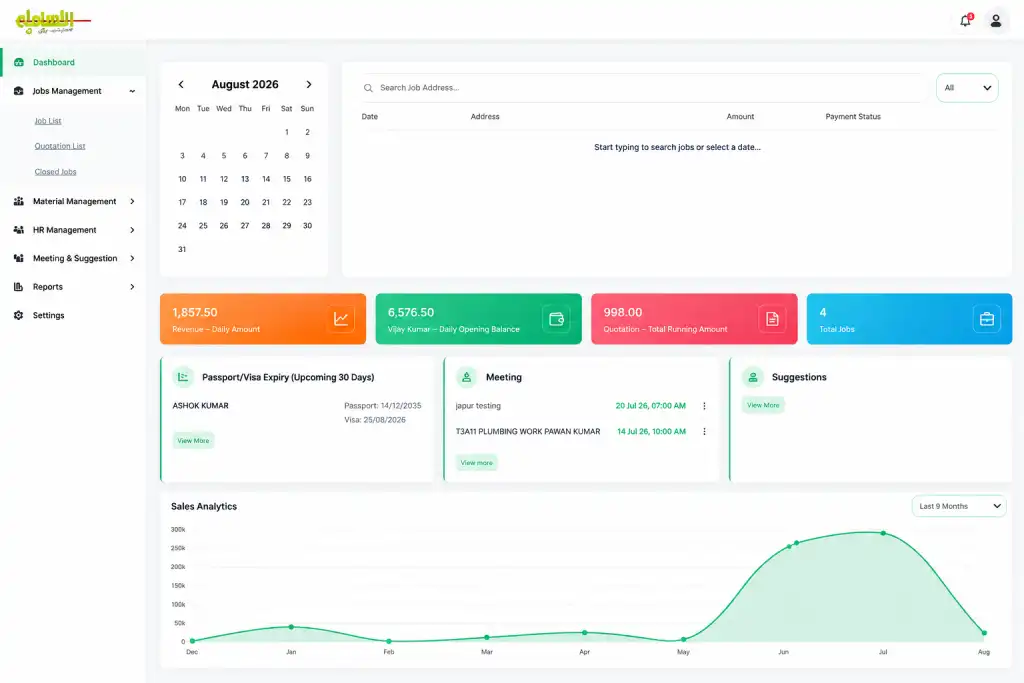Open the All status filter dropdown
This screenshot has width=1024, height=683.
(x=967, y=87)
